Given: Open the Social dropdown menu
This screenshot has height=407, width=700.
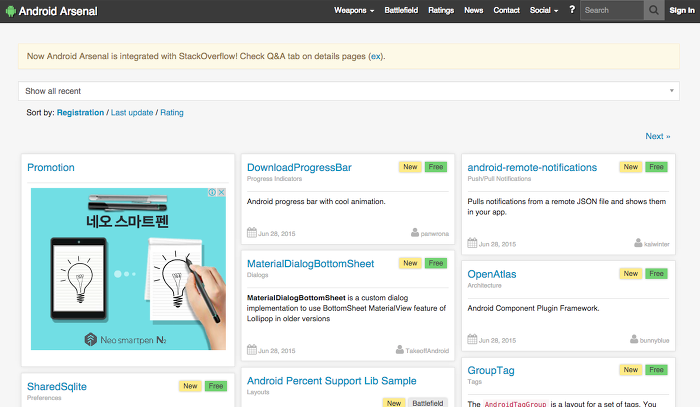Looking at the screenshot, I should [544, 10].
